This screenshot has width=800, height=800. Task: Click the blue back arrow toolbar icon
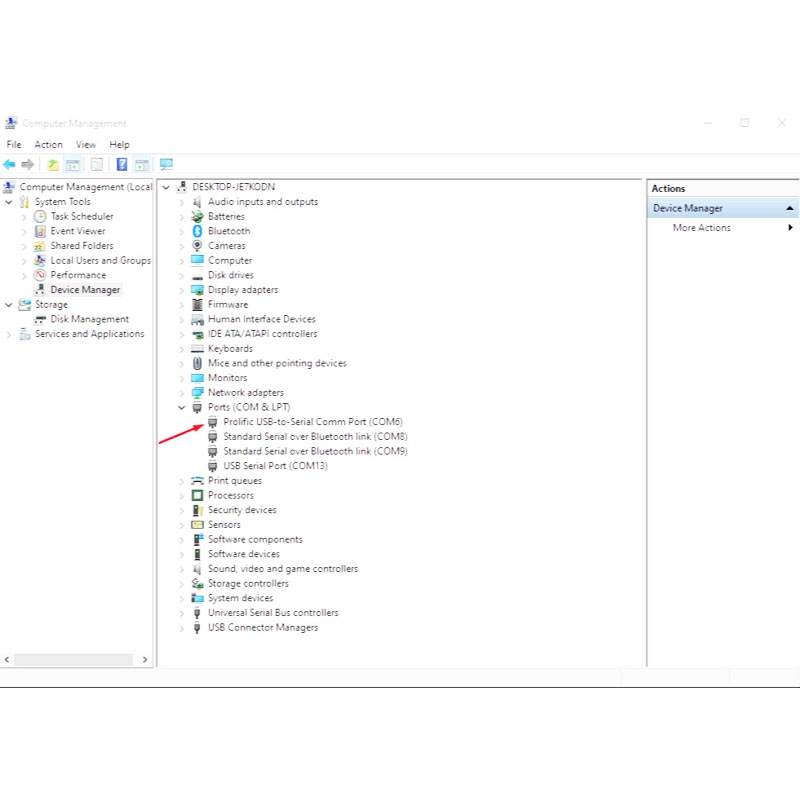pos(9,164)
